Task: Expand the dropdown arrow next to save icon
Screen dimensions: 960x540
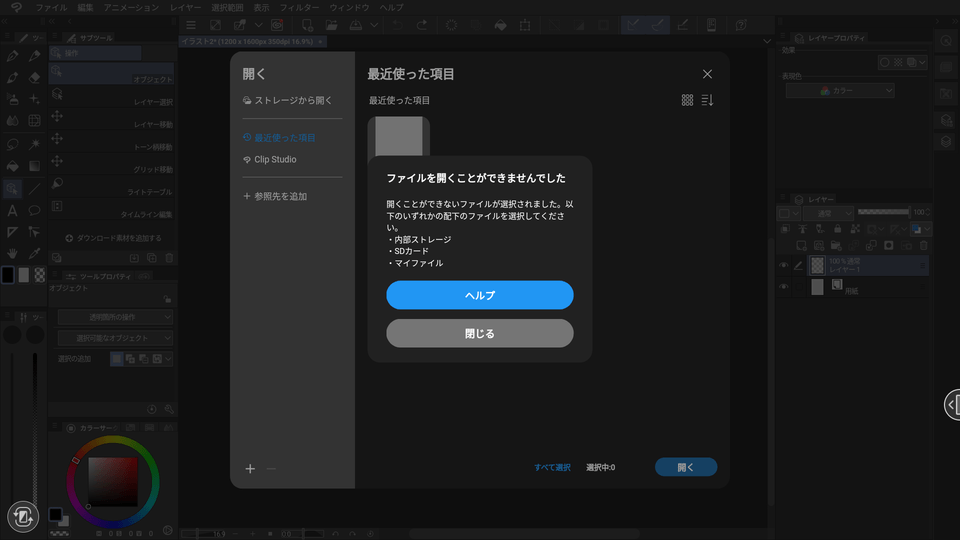Action: [374, 25]
